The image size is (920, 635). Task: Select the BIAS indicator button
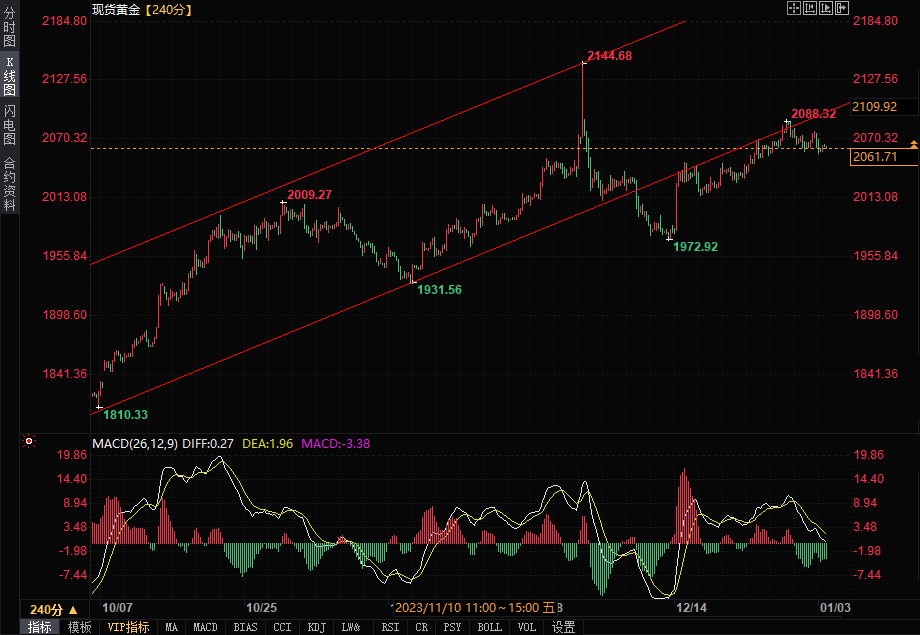coord(245,627)
